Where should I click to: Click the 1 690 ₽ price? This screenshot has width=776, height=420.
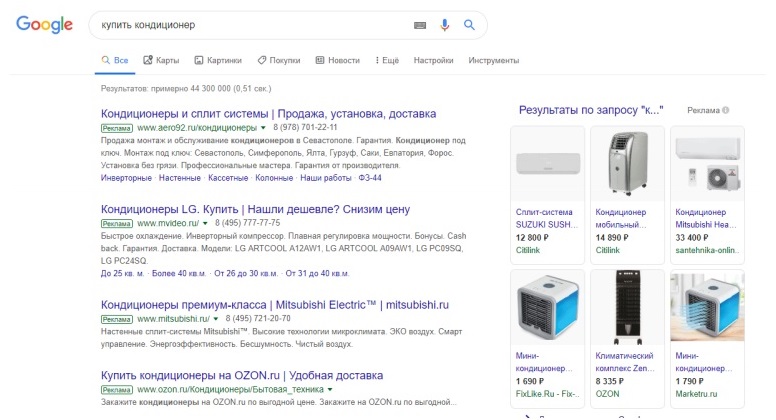coord(530,381)
